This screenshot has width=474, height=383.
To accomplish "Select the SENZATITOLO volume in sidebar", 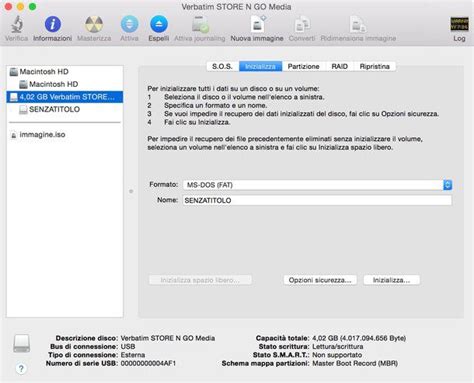I will click(x=65, y=109).
